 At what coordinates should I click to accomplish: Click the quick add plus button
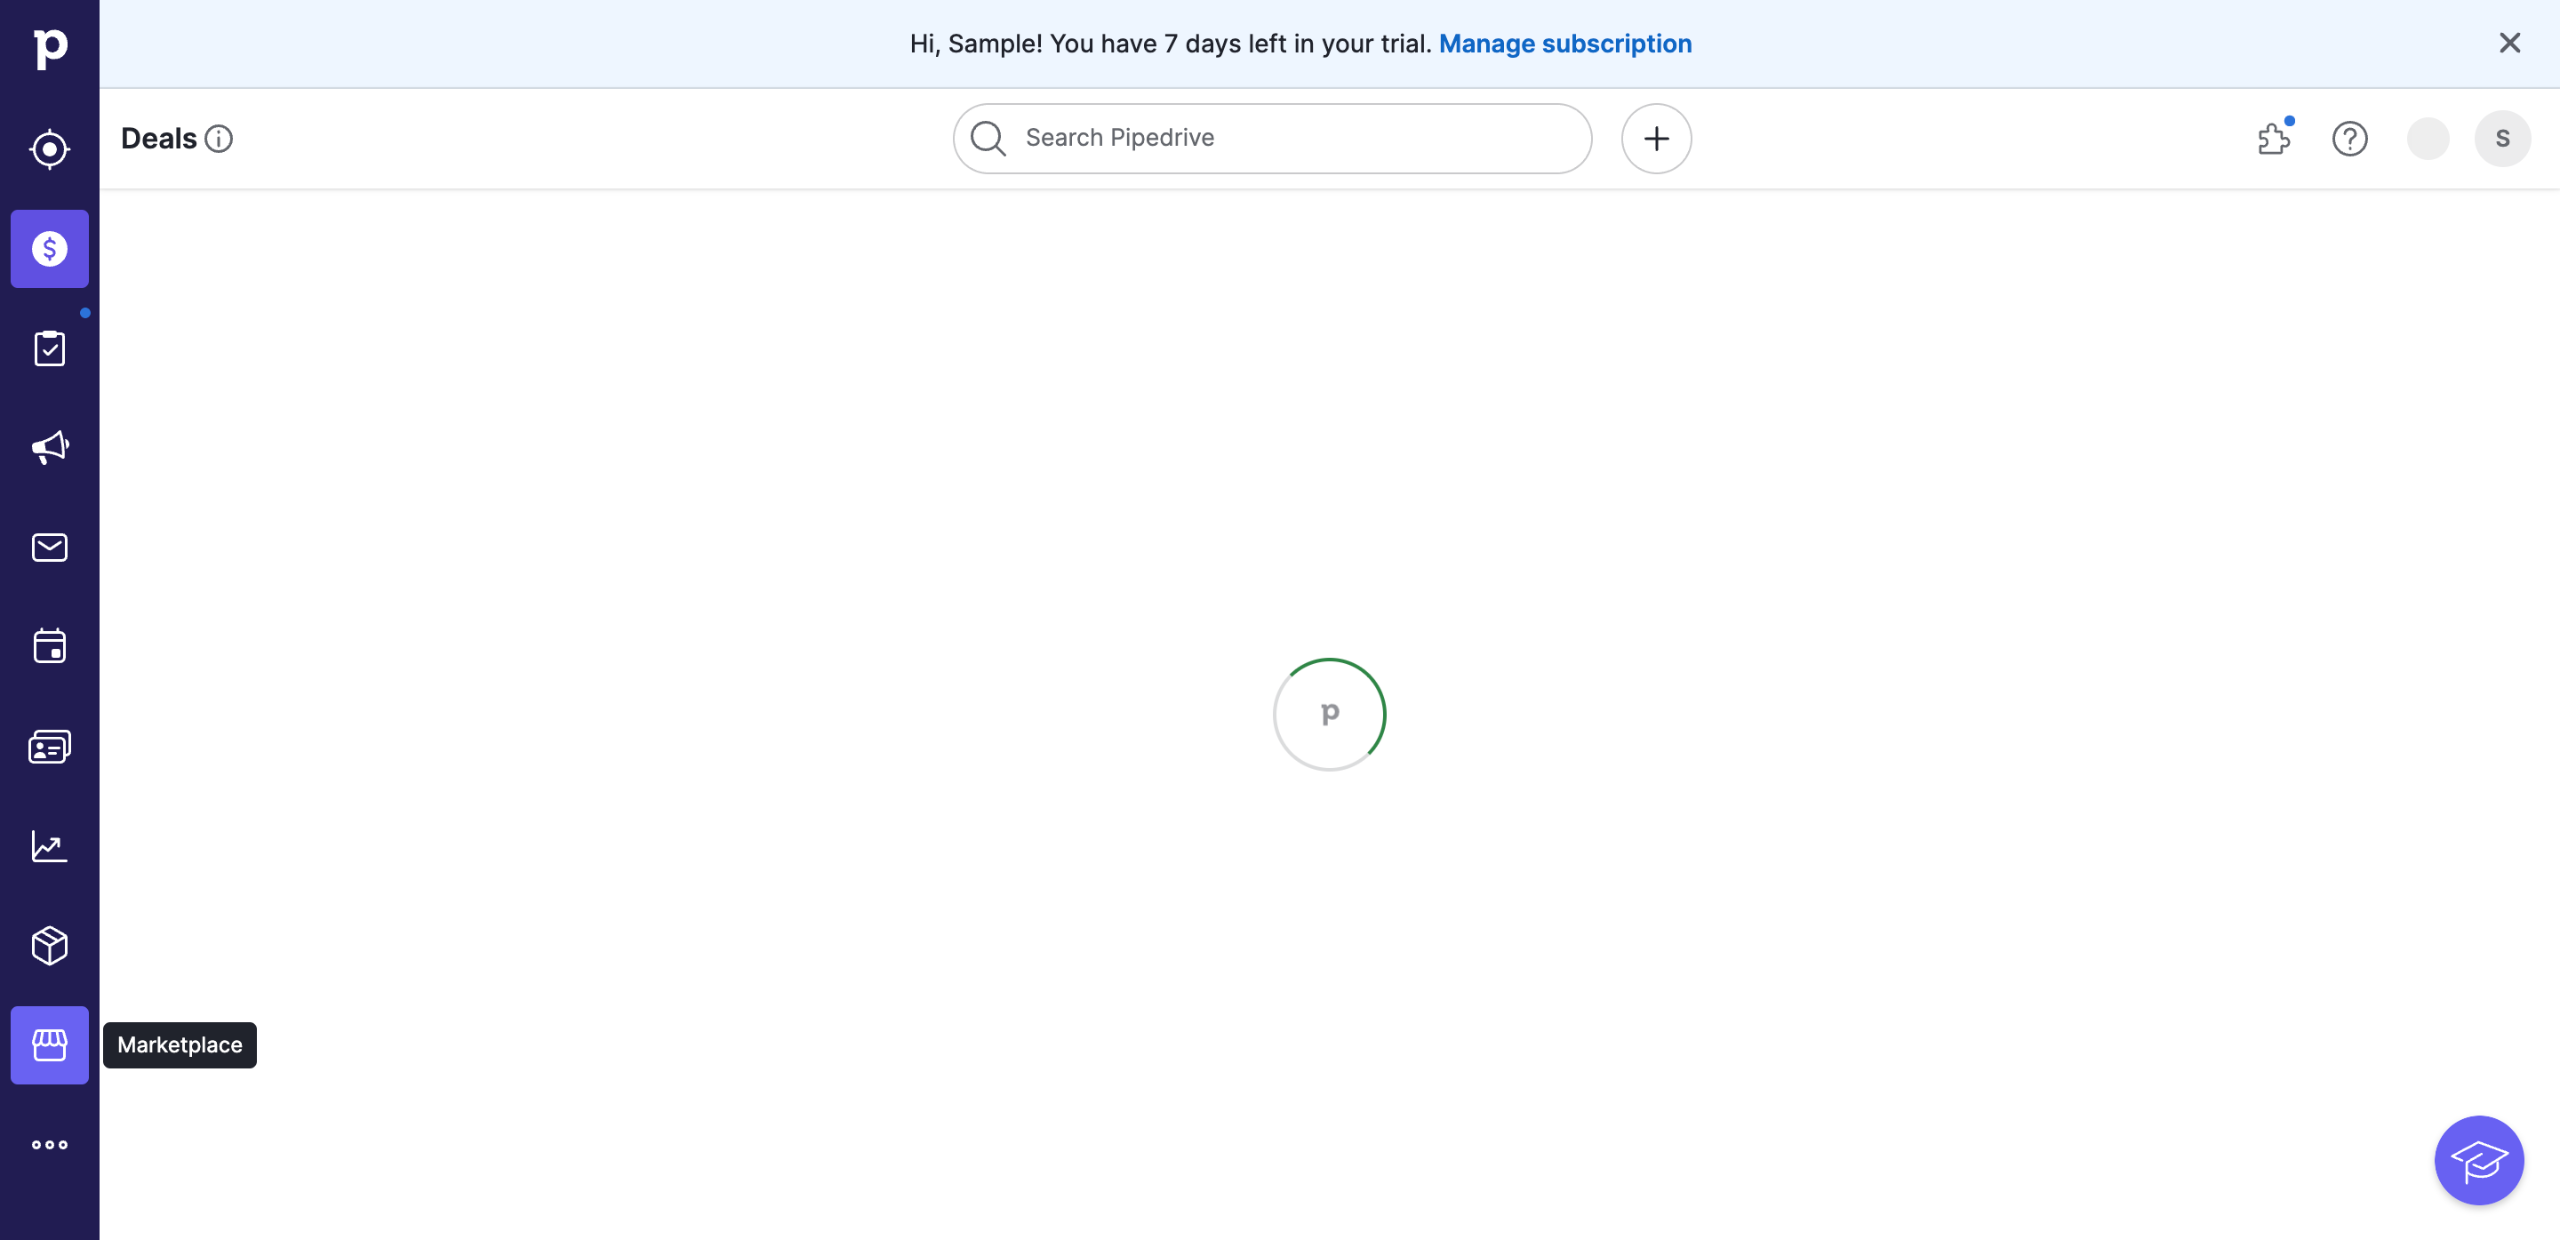[x=1656, y=138]
